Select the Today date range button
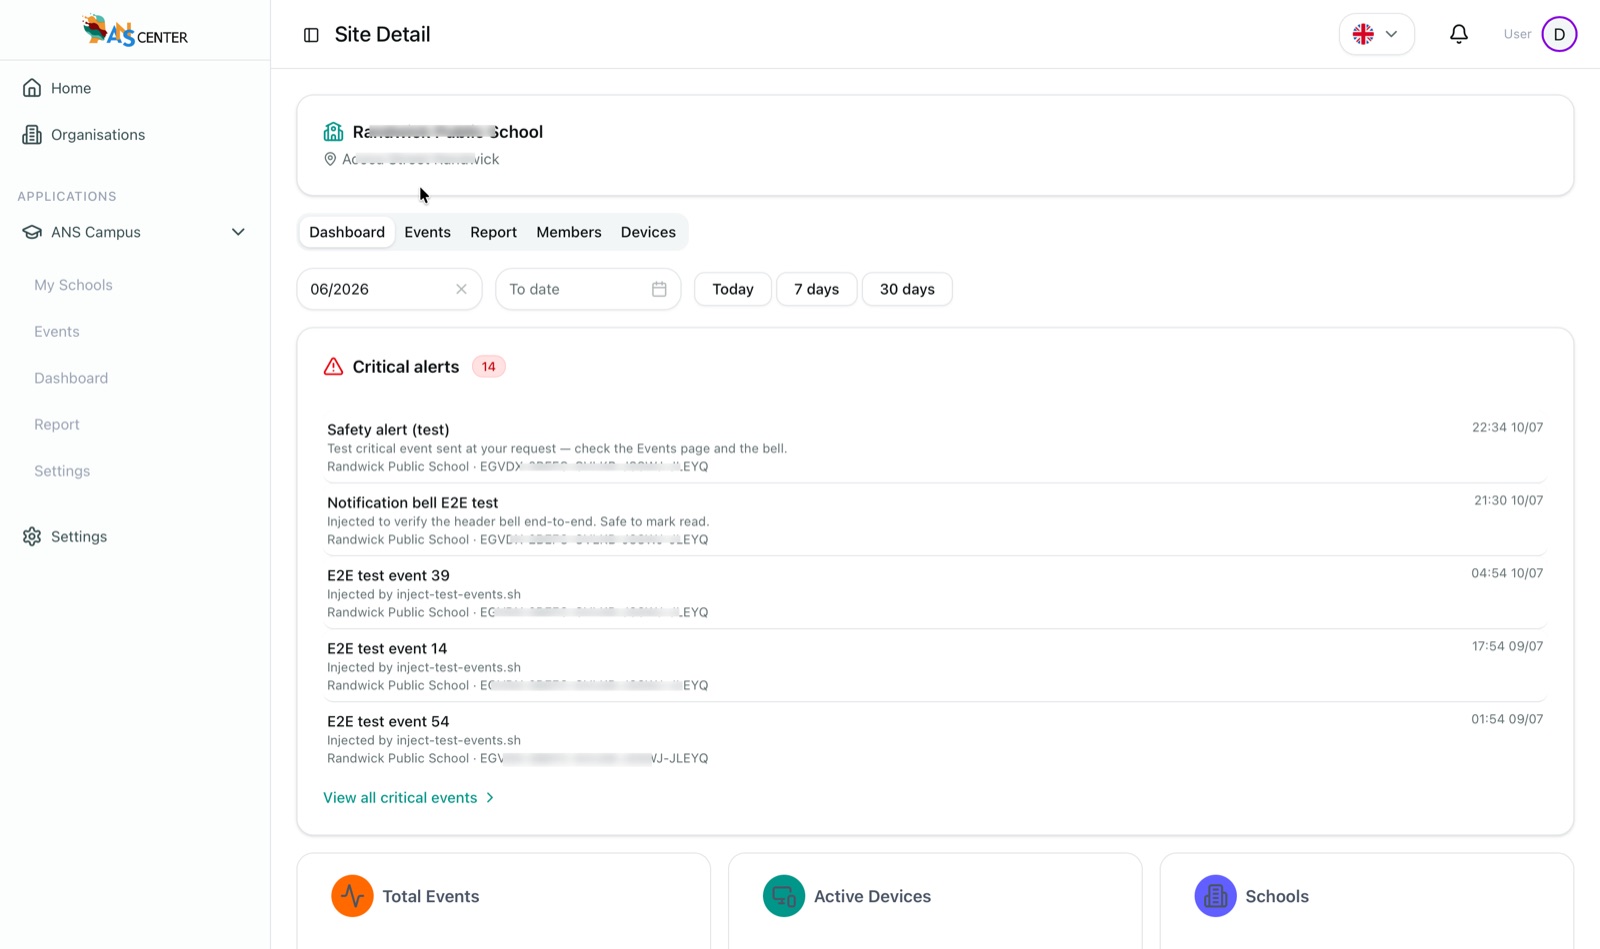This screenshot has width=1600, height=949. click(733, 289)
